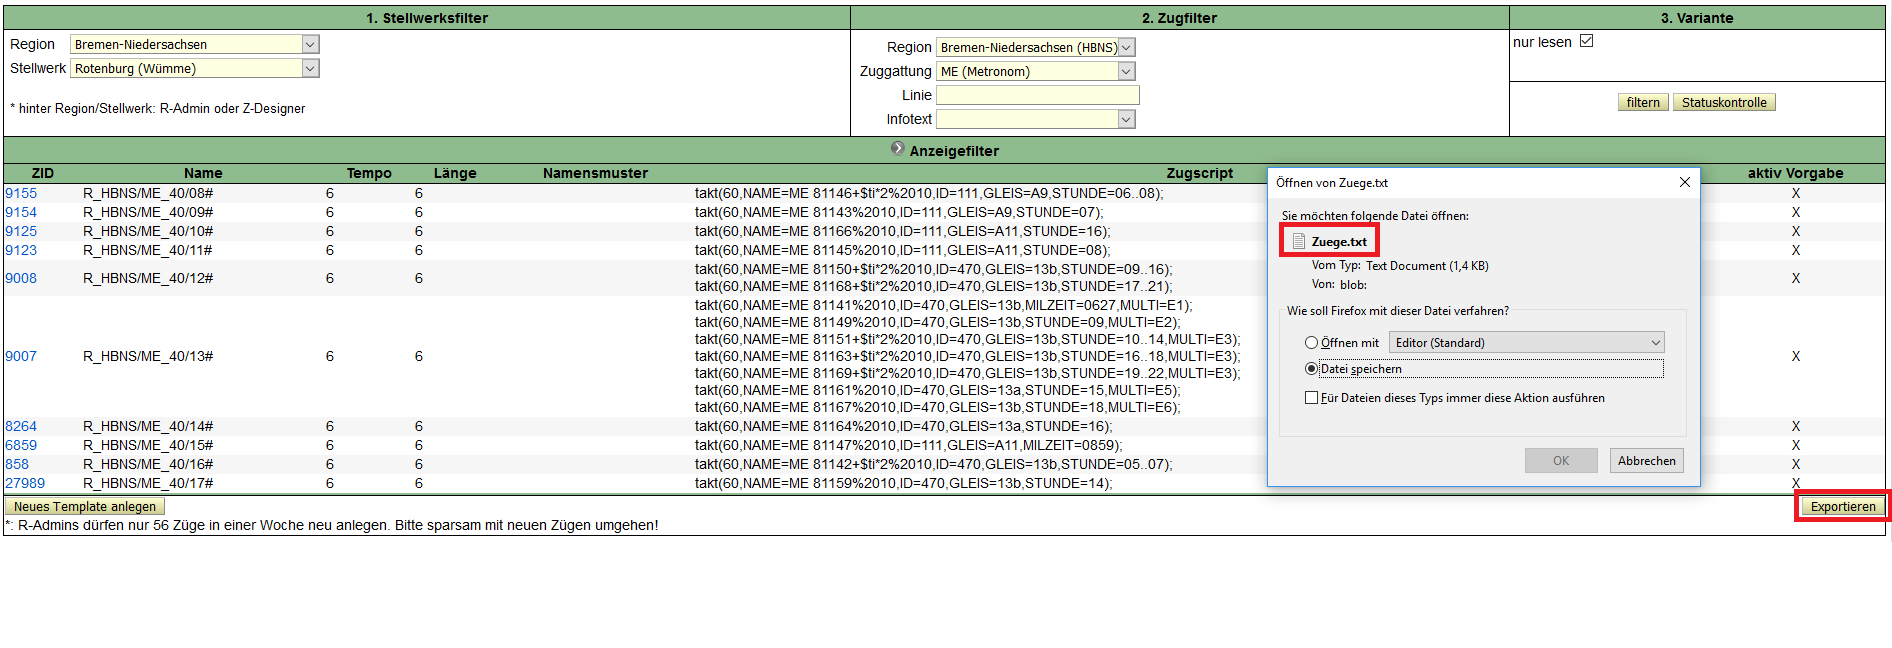Viewport: 1892px width, 648px height.
Task: Select the Öffnen mit radio button
Action: (1311, 343)
